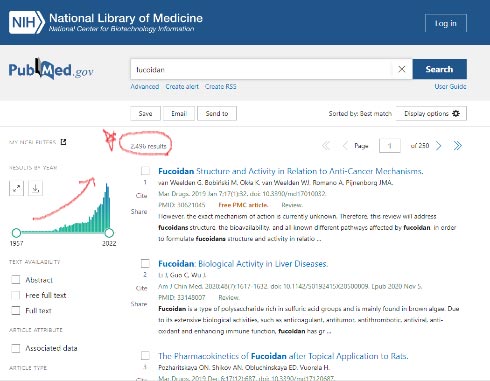490x381 pixels.
Task: Go to the previous page arrow
Action: point(345,146)
